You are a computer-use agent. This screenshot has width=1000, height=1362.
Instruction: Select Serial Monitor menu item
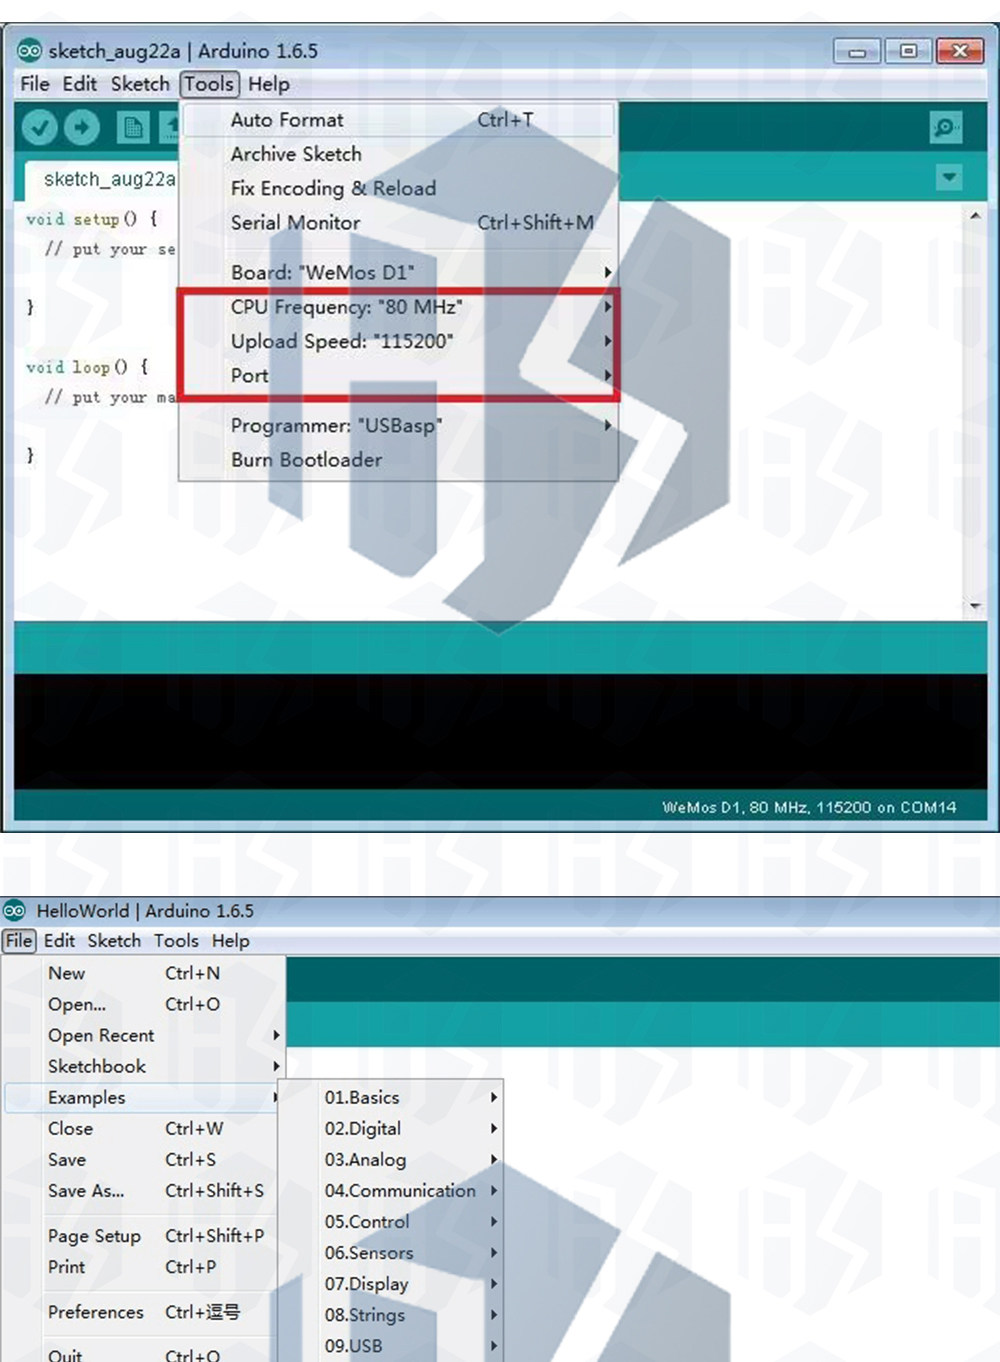point(398,222)
